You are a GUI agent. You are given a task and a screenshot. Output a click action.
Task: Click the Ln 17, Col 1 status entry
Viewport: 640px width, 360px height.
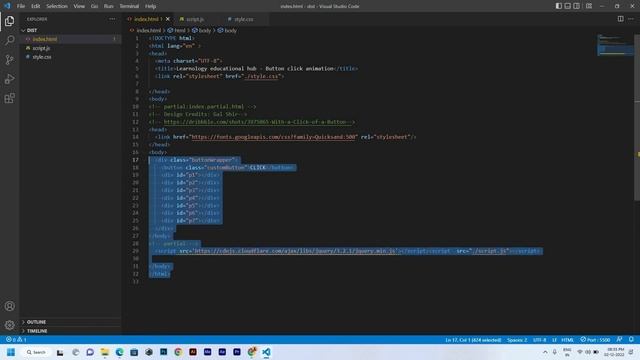pos(473,340)
